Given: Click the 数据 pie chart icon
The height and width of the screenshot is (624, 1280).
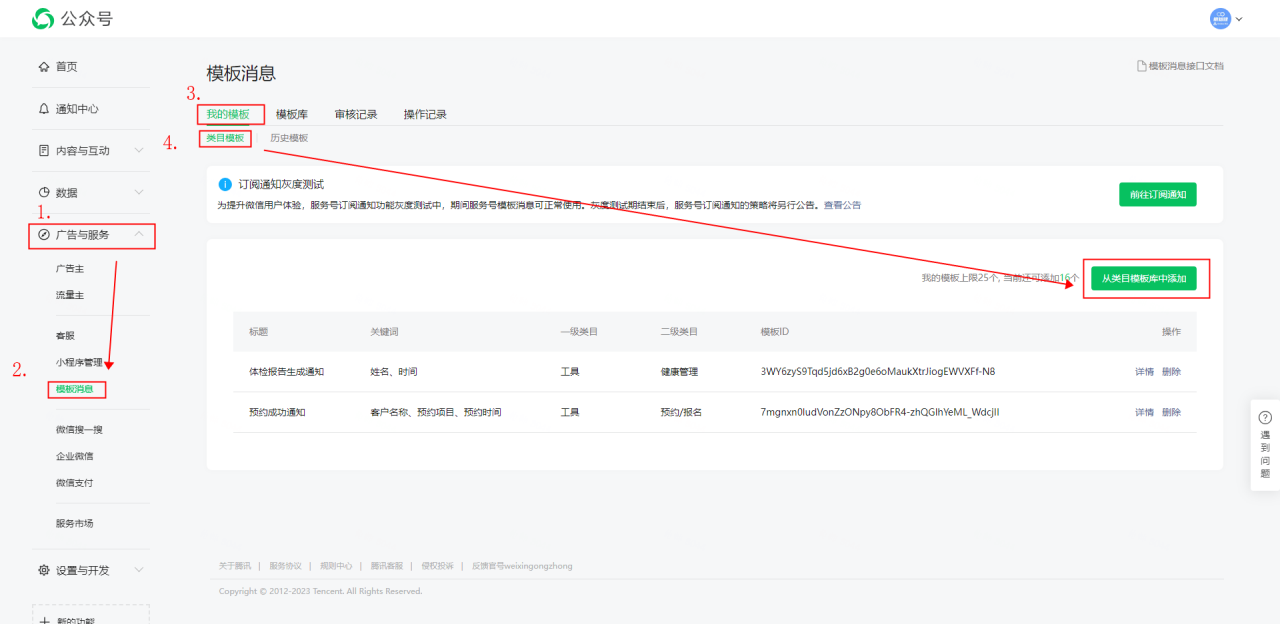Looking at the screenshot, I should [x=43, y=193].
